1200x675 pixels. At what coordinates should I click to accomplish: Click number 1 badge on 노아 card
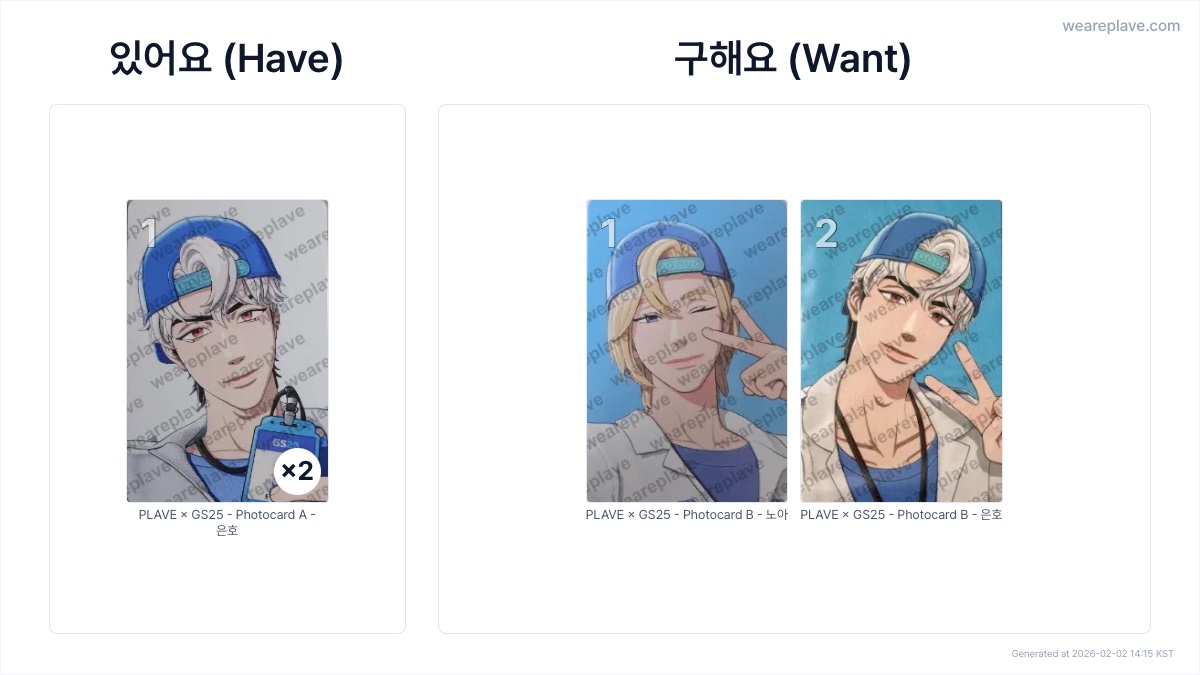click(x=609, y=233)
